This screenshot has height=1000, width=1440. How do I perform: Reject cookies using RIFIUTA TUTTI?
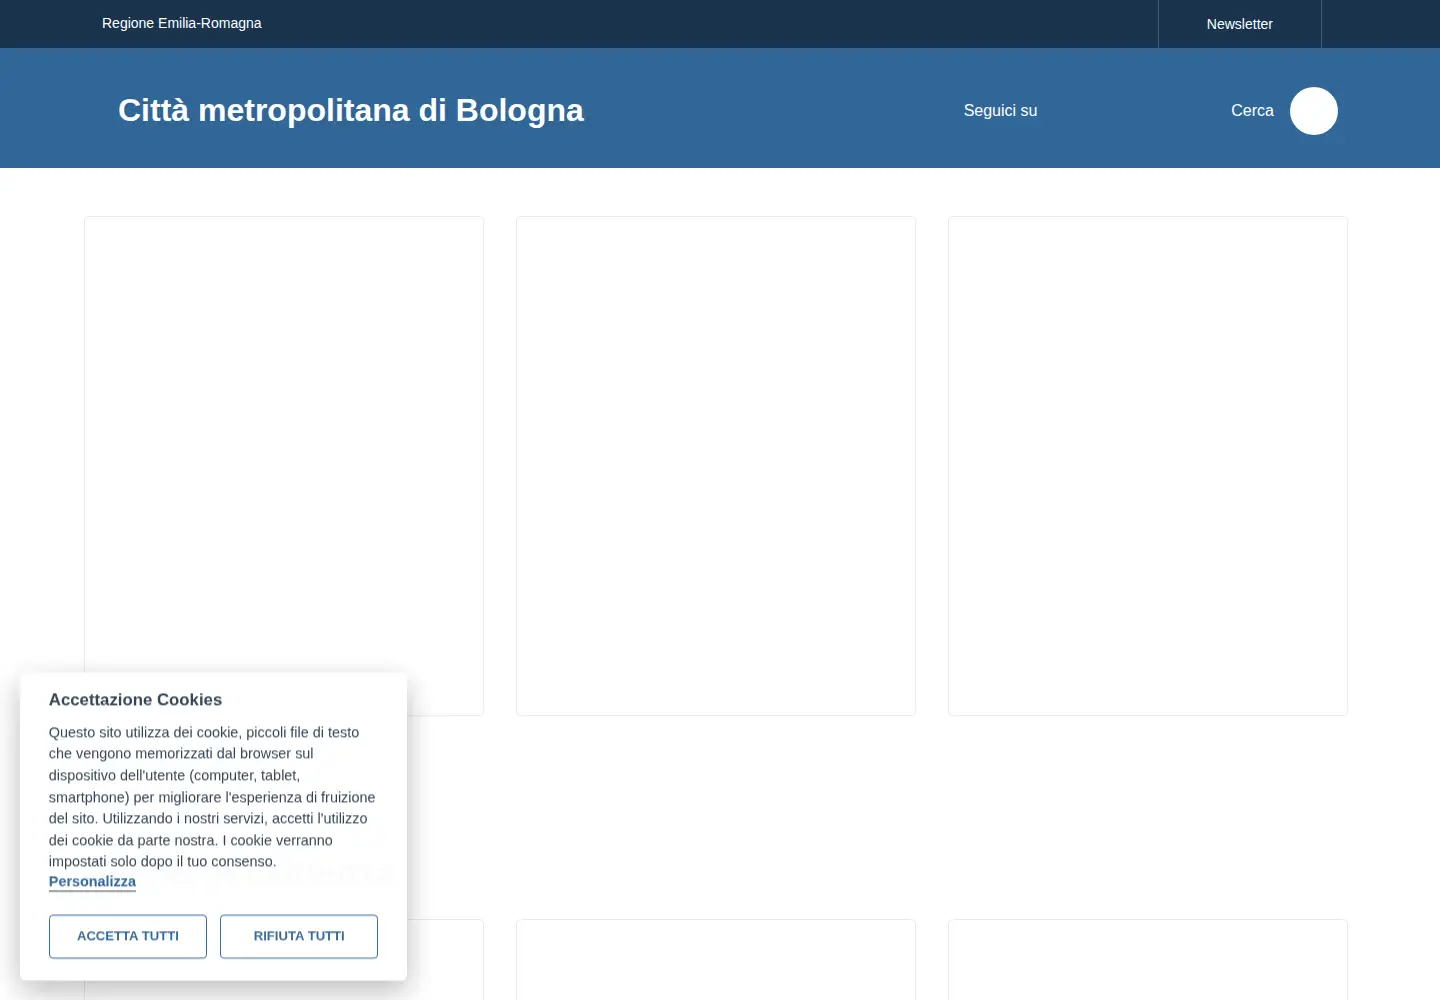point(299,936)
